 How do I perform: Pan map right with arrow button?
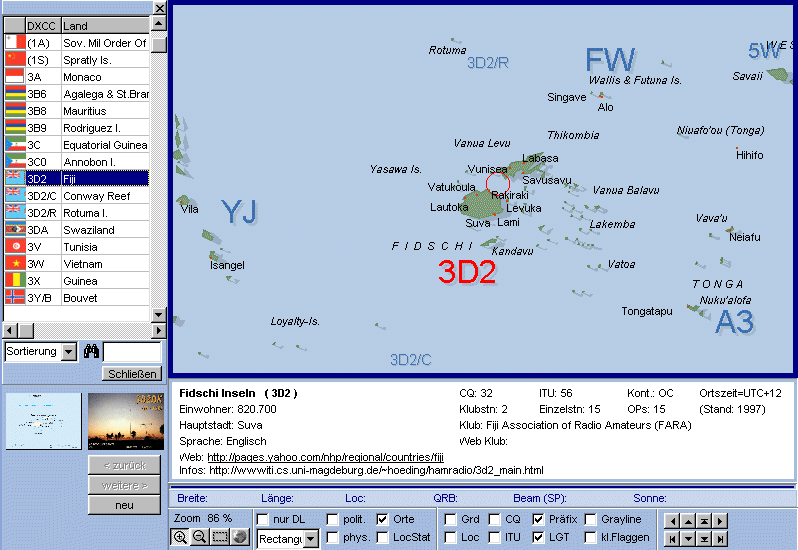coord(719,521)
